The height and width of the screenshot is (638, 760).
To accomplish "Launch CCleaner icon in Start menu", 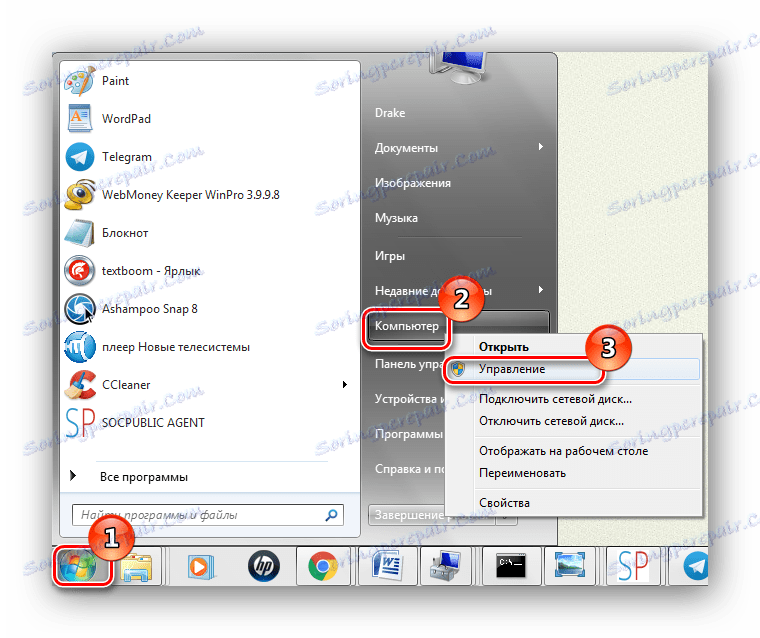I will 79,384.
